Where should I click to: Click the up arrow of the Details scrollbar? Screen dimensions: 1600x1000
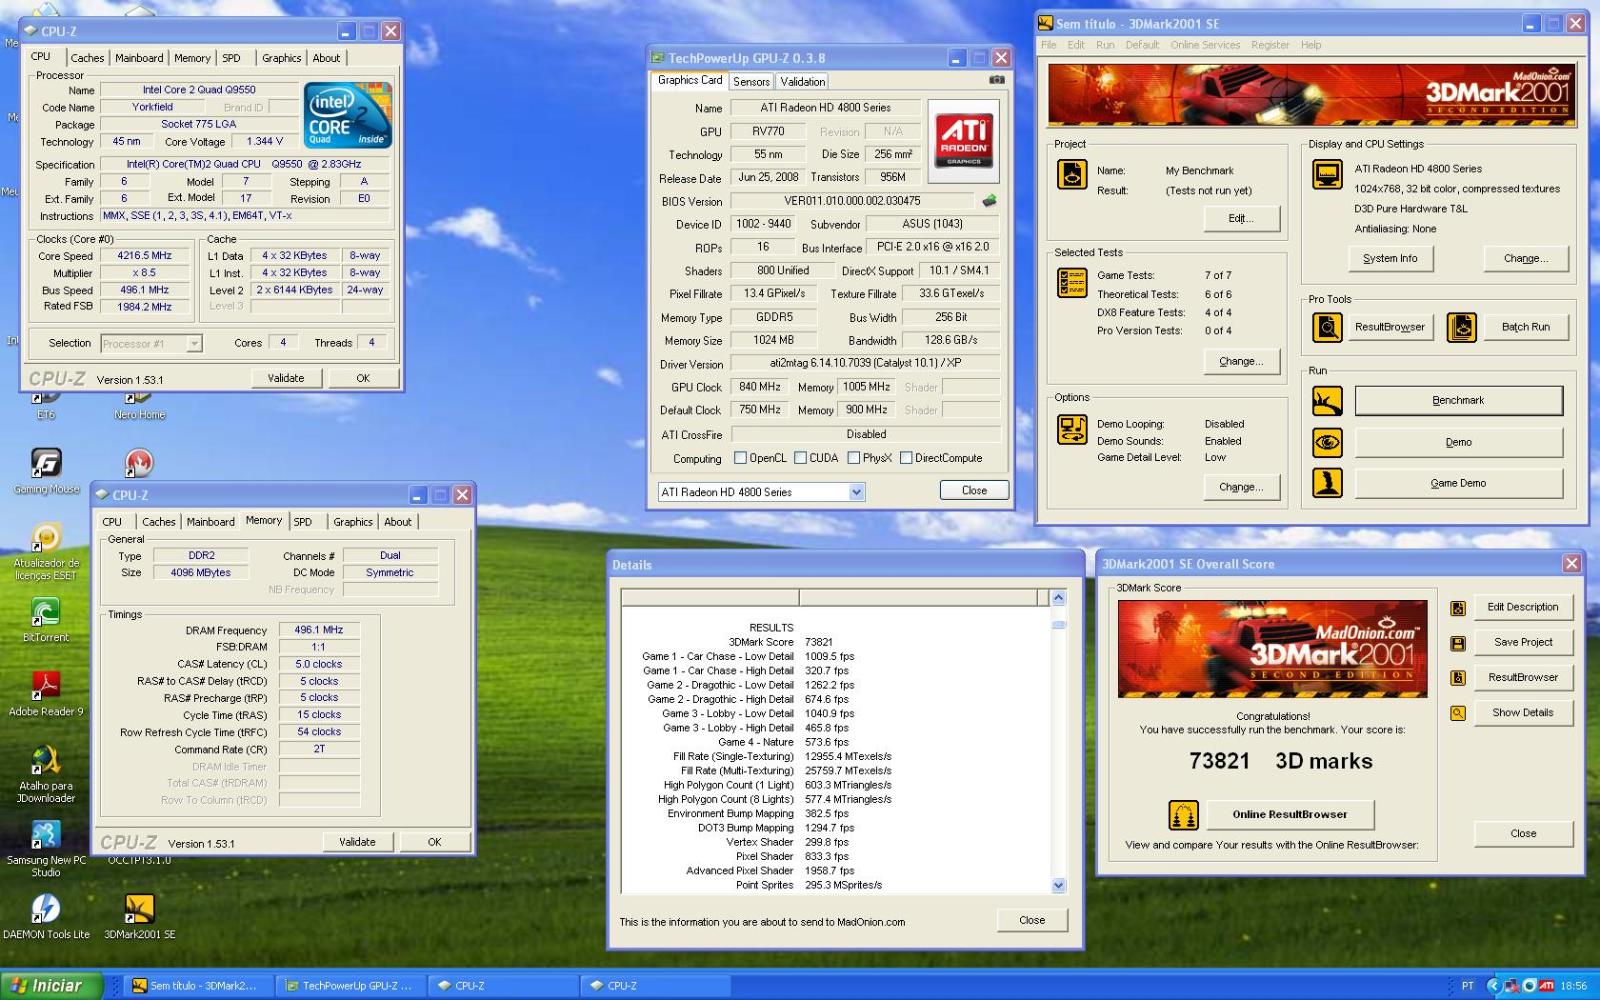(1058, 598)
